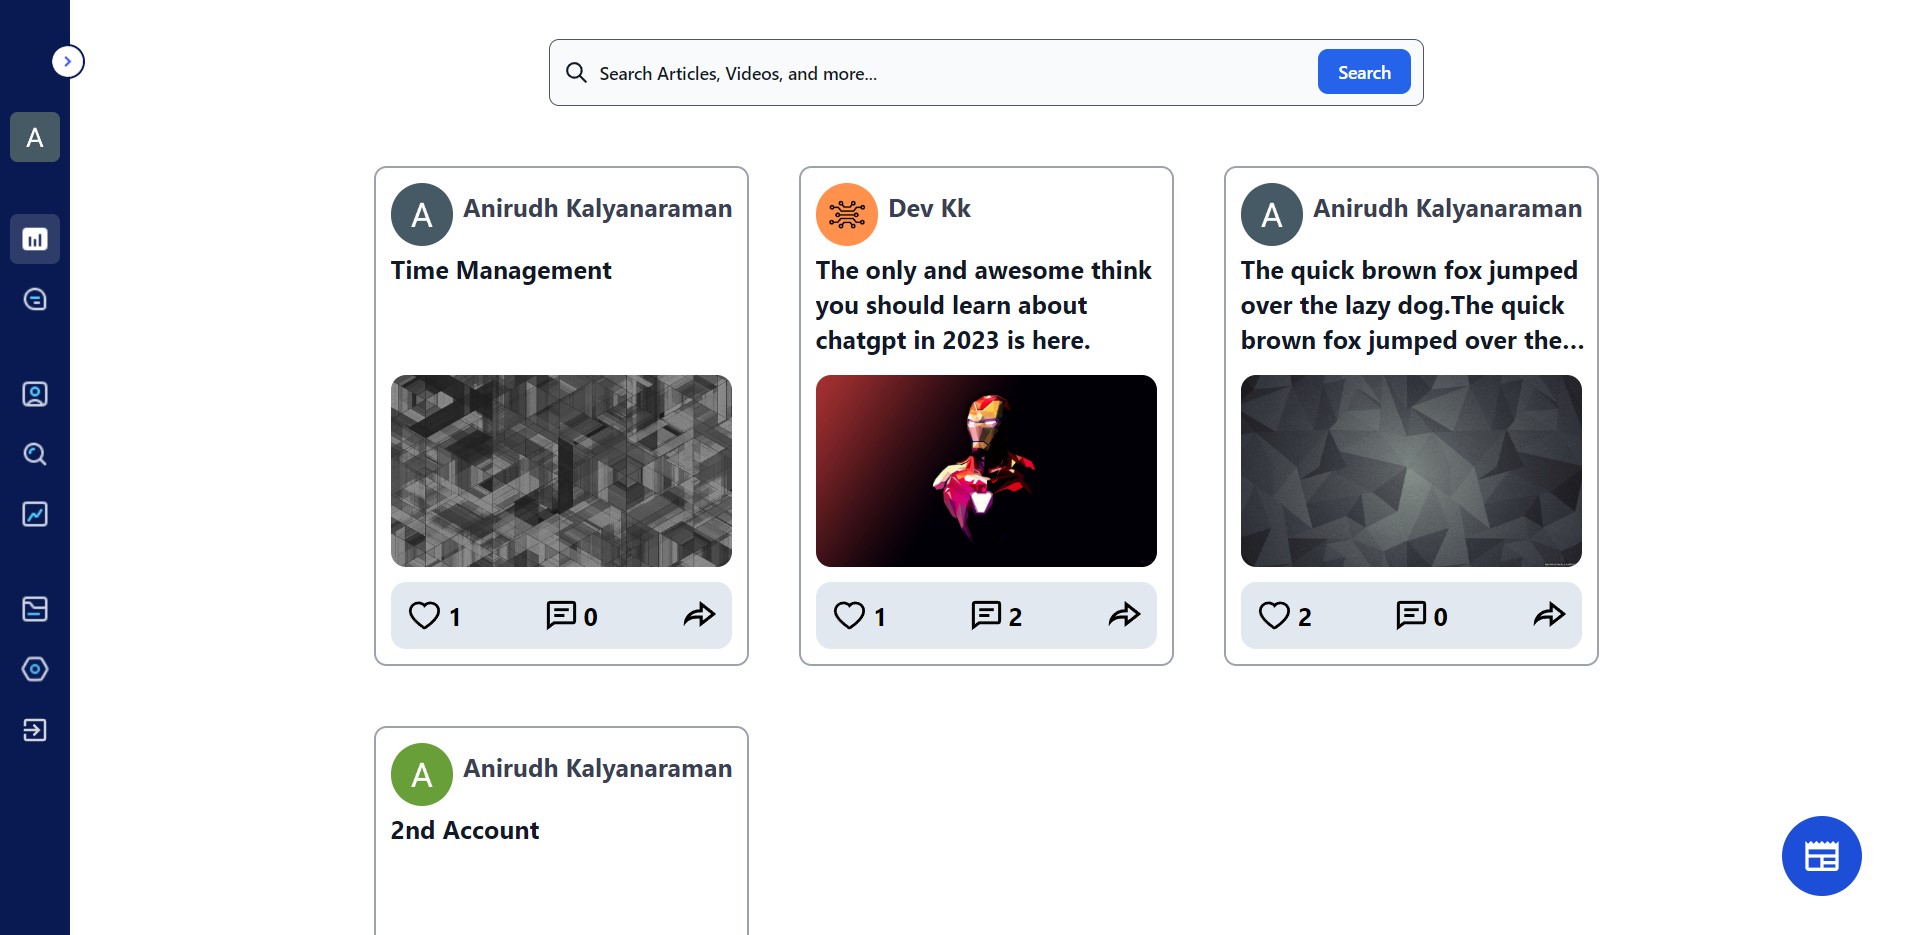Click the blue floating layout button
Screen dimensions: 1905x935
pyautogui.click(x=1822, y=856)
